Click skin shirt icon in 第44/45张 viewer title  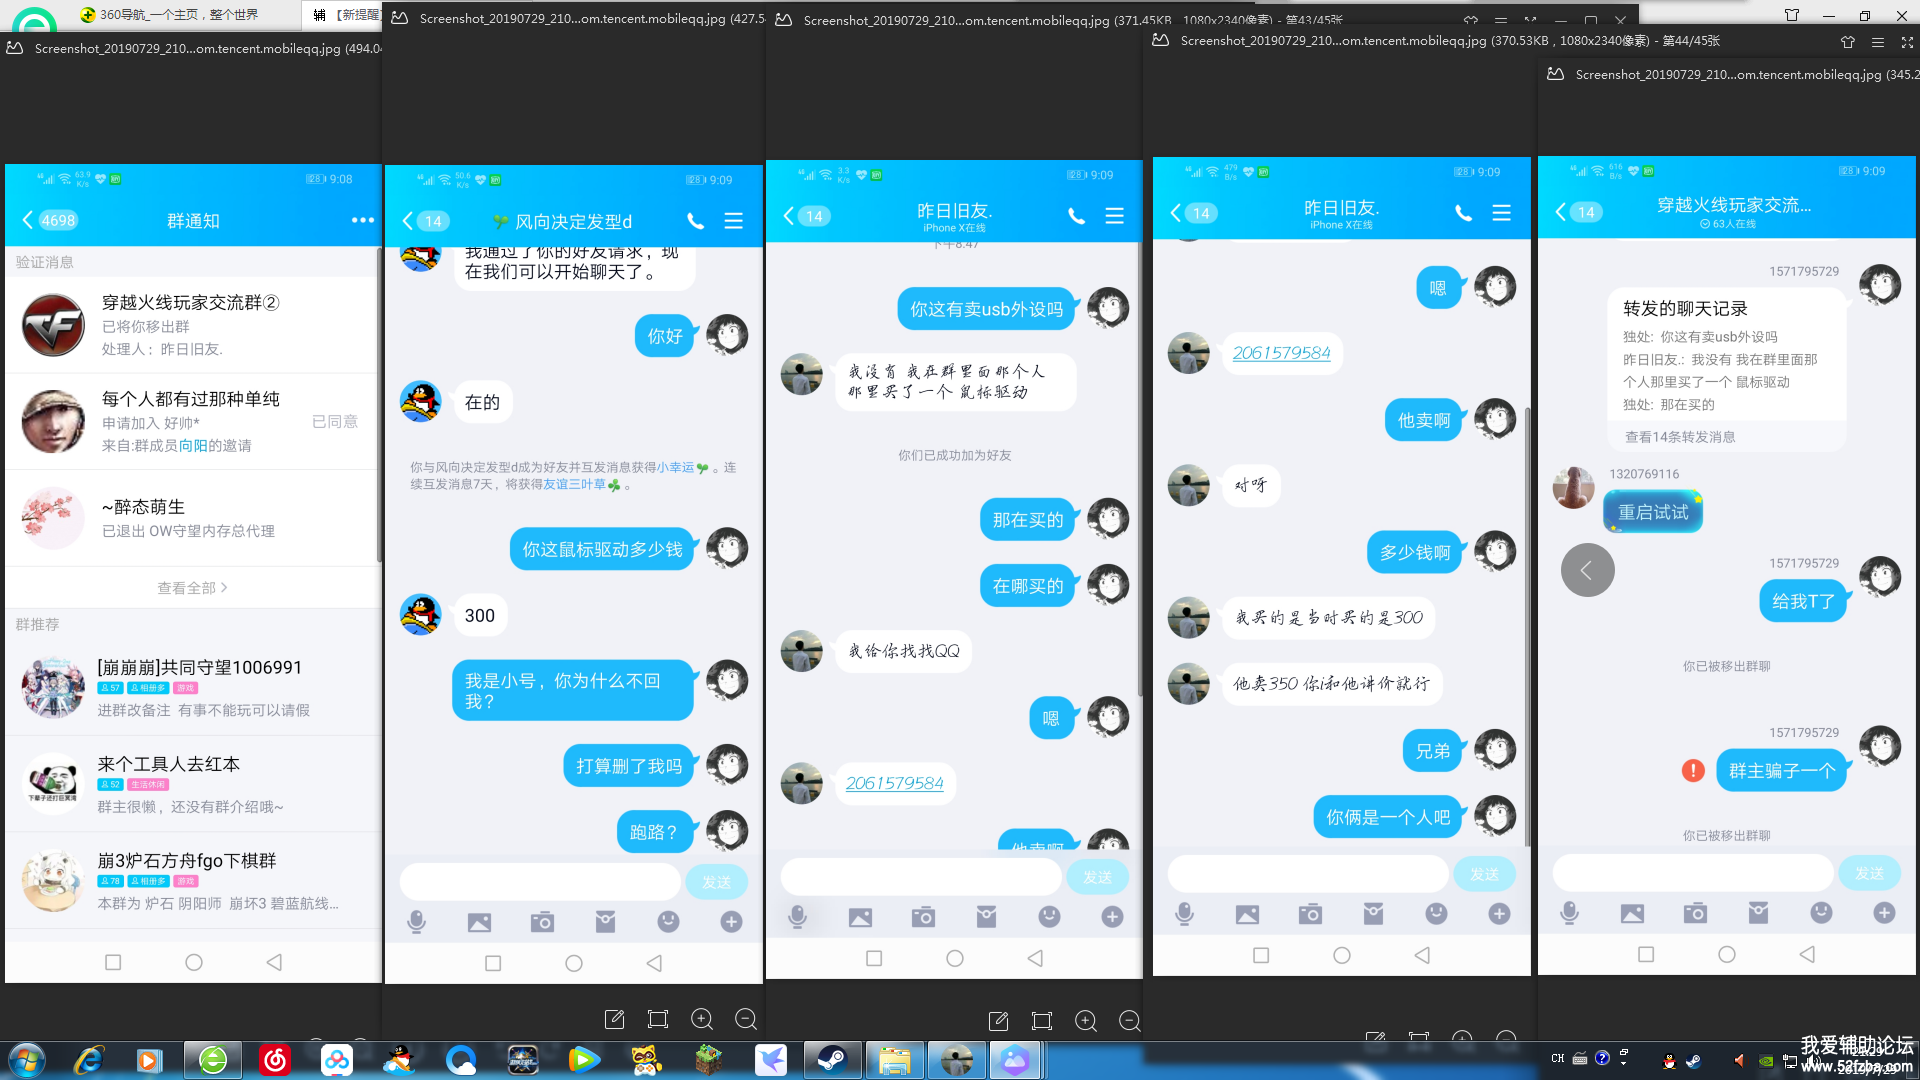coord(1847,42)
